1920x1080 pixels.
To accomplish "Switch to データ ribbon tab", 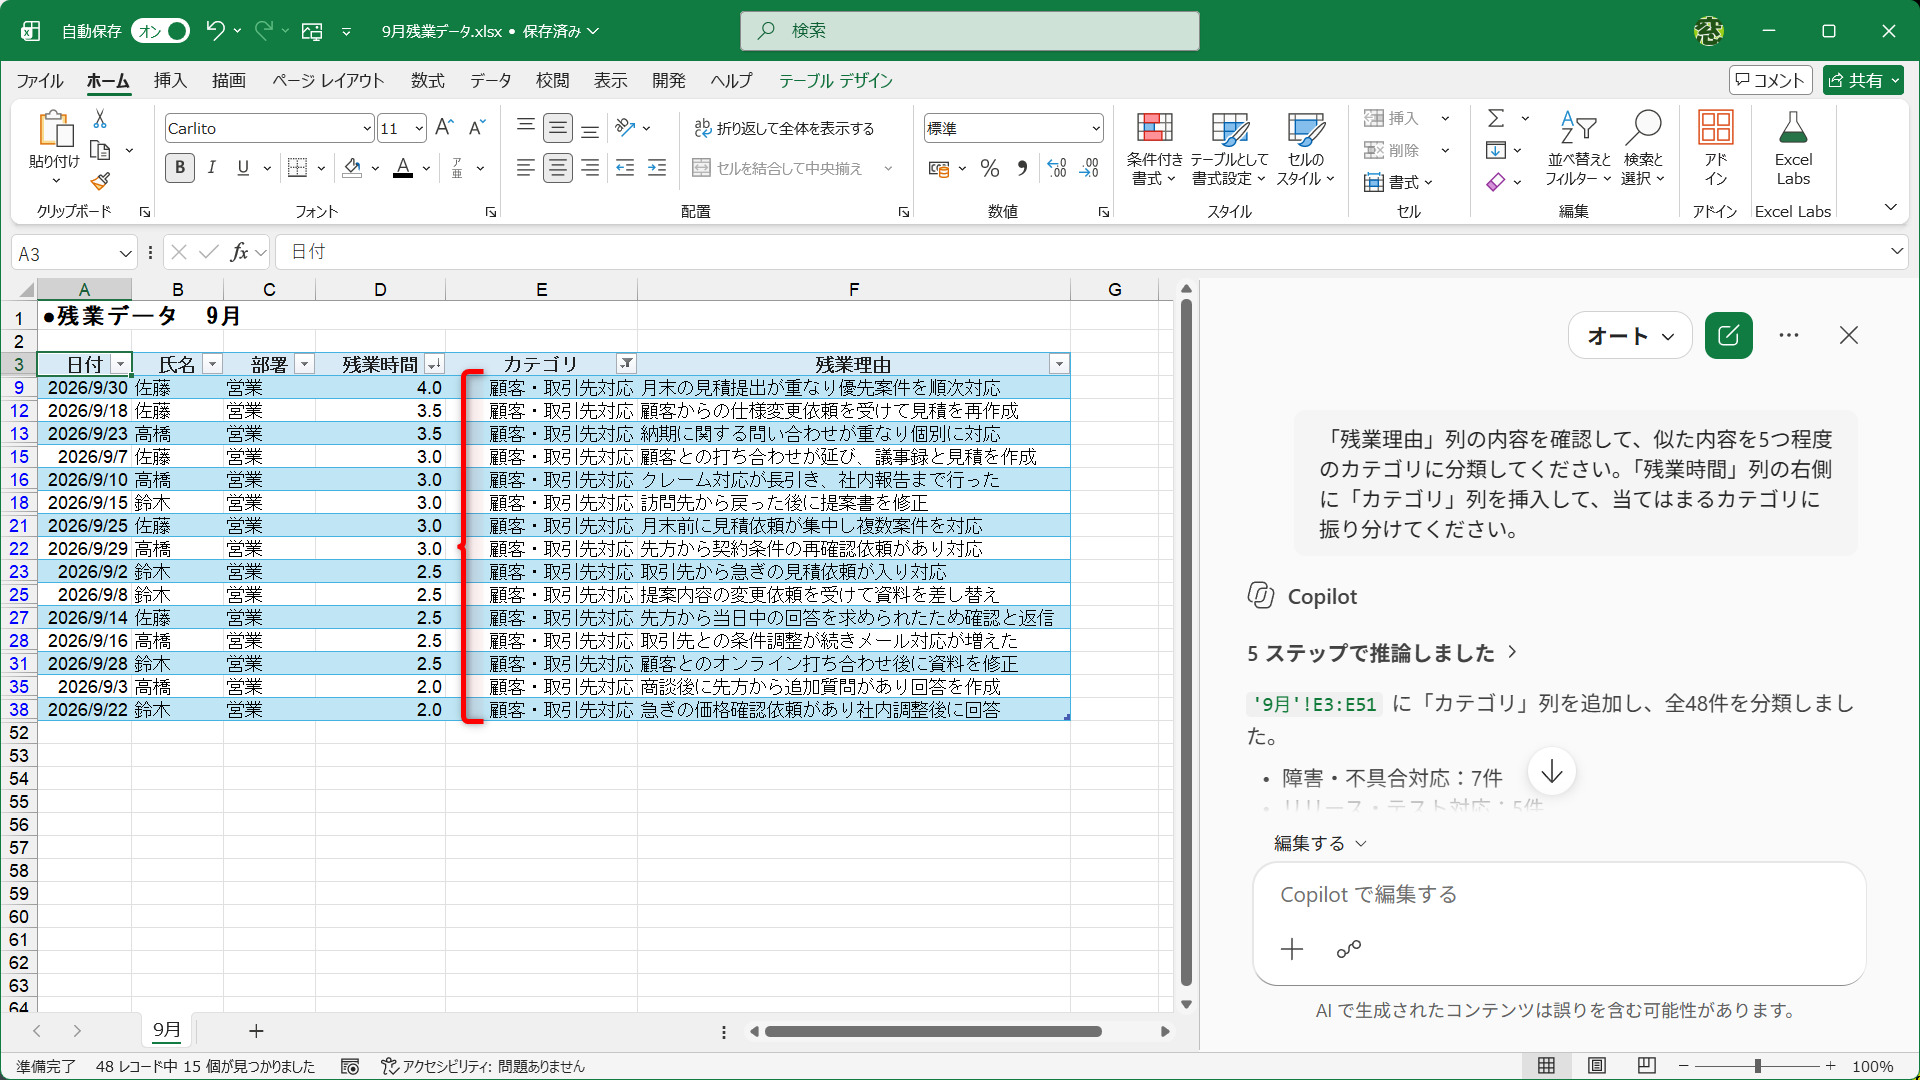I will pyautogui.click(x=491, y=81).
